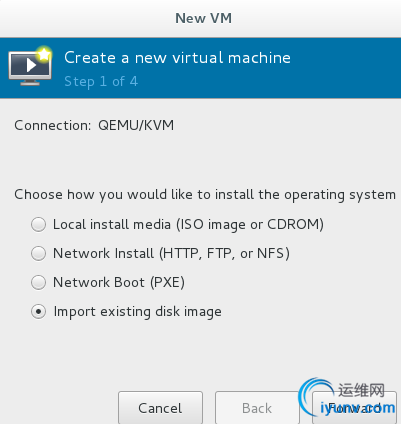
Task: Click the 'Connection:' label
Action: (52, 126)
